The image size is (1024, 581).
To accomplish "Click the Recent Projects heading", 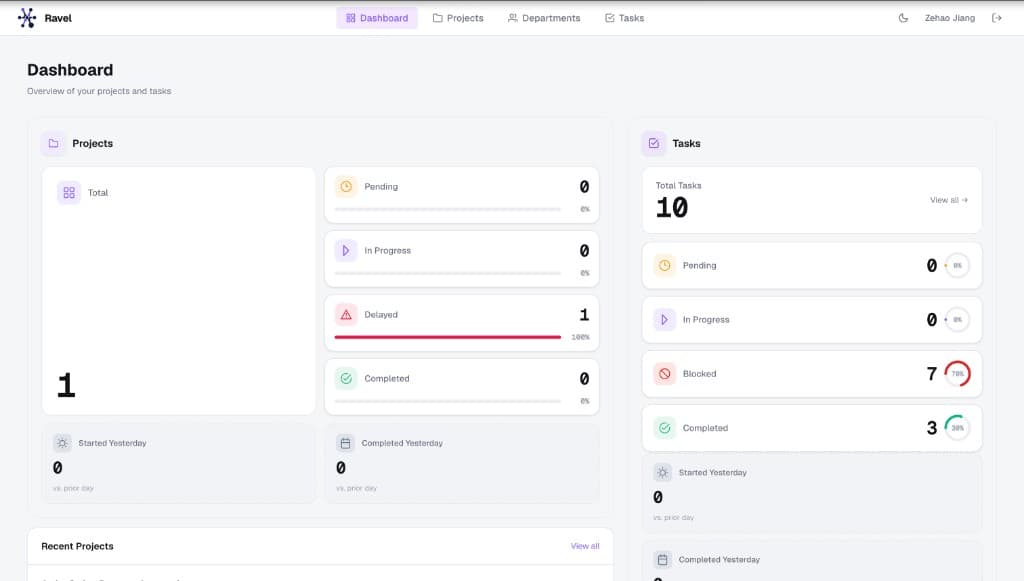I will click(x=77, y=546).
